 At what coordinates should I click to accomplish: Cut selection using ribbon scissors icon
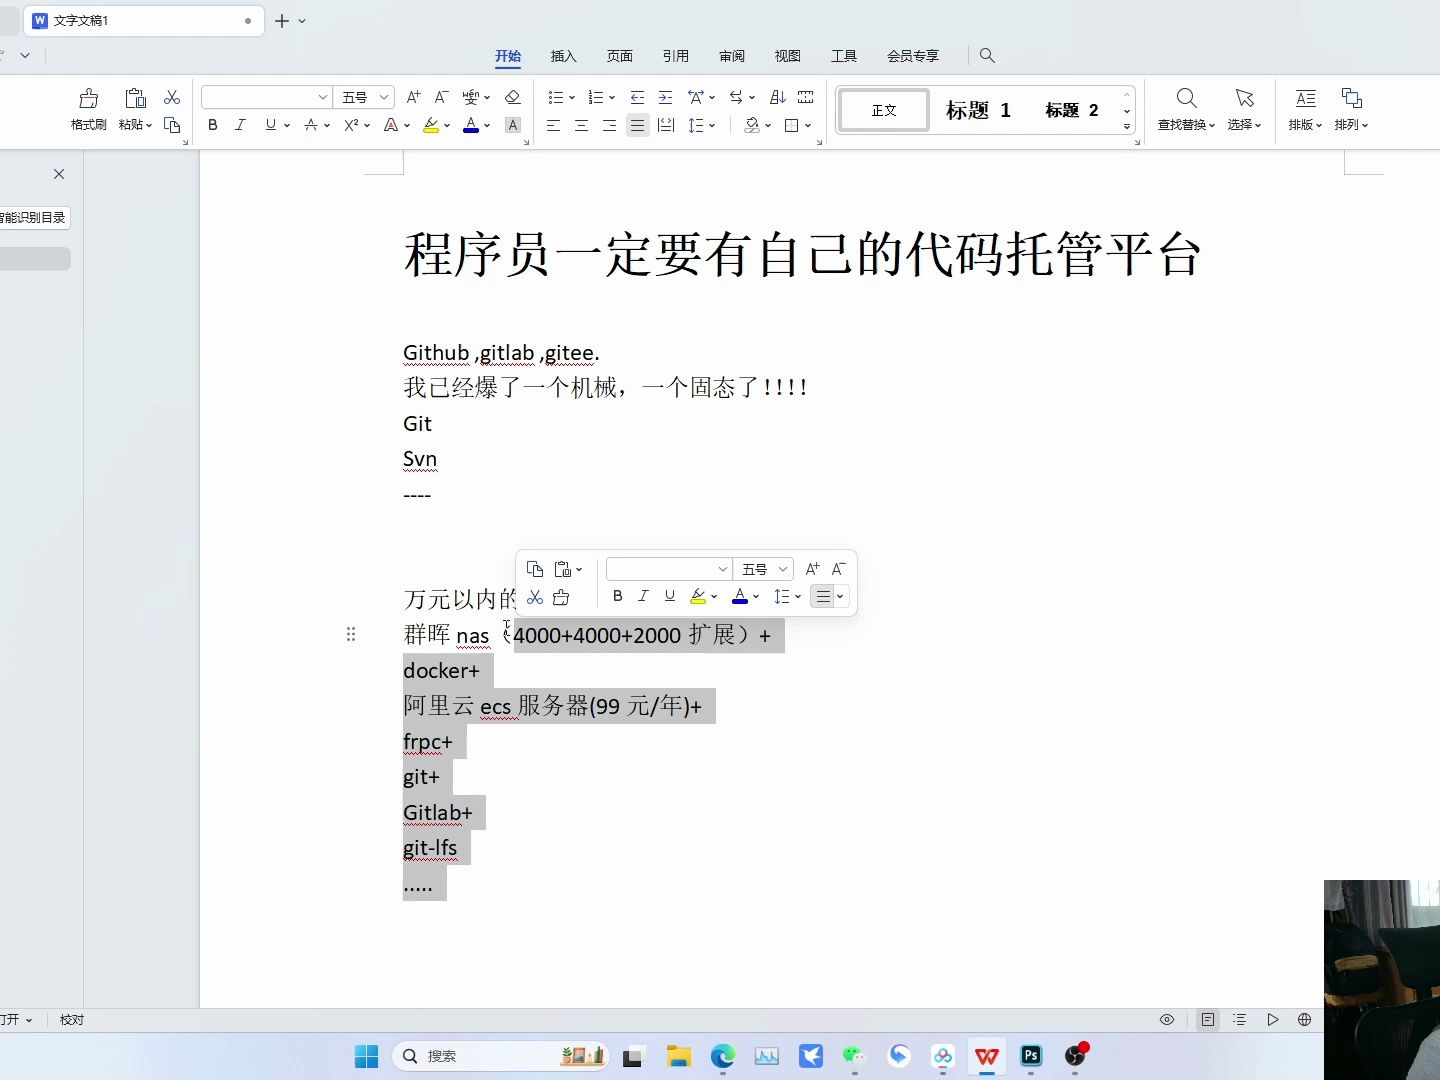pyautogui.click(x=172, y=97)
